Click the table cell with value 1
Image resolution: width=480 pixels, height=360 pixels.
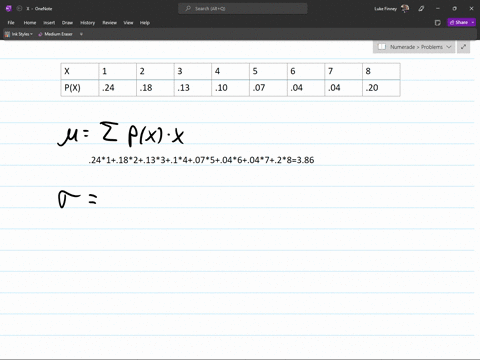[x=117, y=71]
